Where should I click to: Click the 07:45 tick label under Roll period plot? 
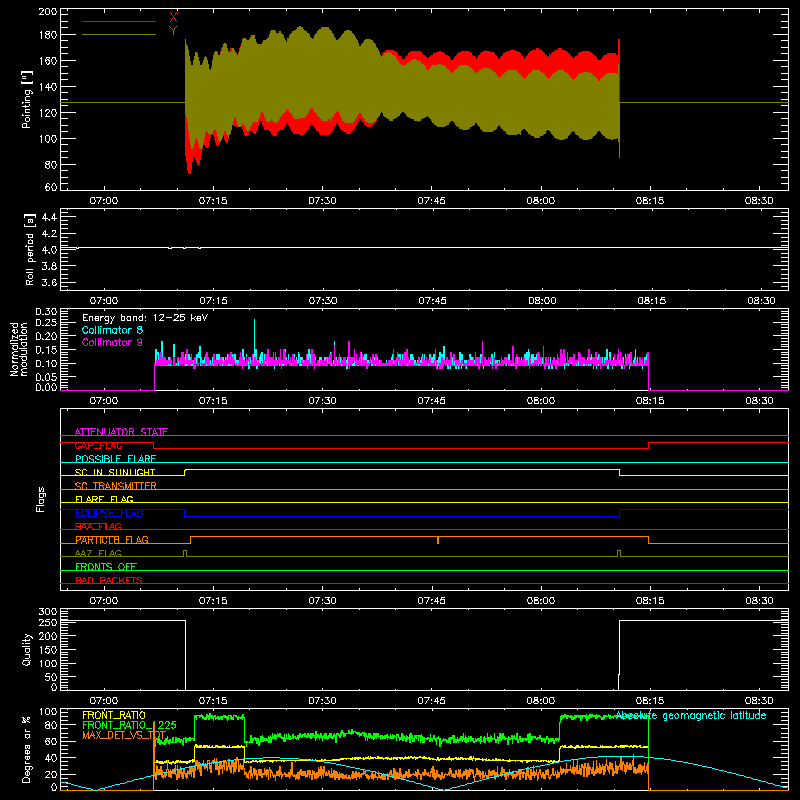click(x=432, y=301)
